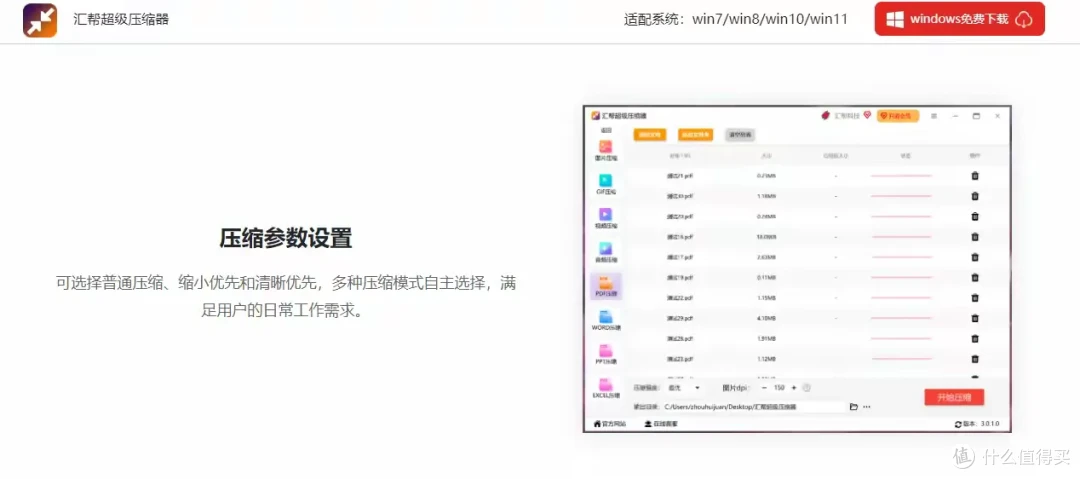Viewport: 1080px width, 479px height.
Task: Delete the 2.63MB file with its trash icon
Action: 975,257
